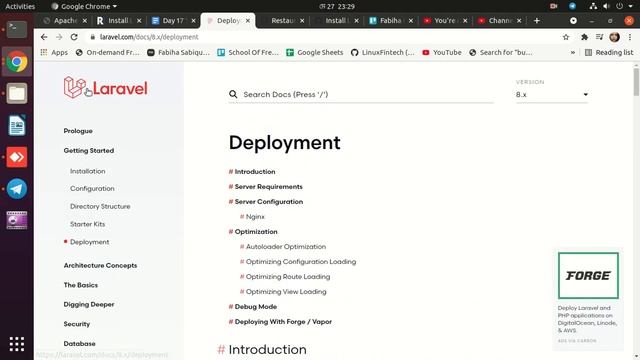Image resolution: width=640 pixels, height=360 pixels.
Task: Open the Starter Kits docs page
Action: pos(87,224)
